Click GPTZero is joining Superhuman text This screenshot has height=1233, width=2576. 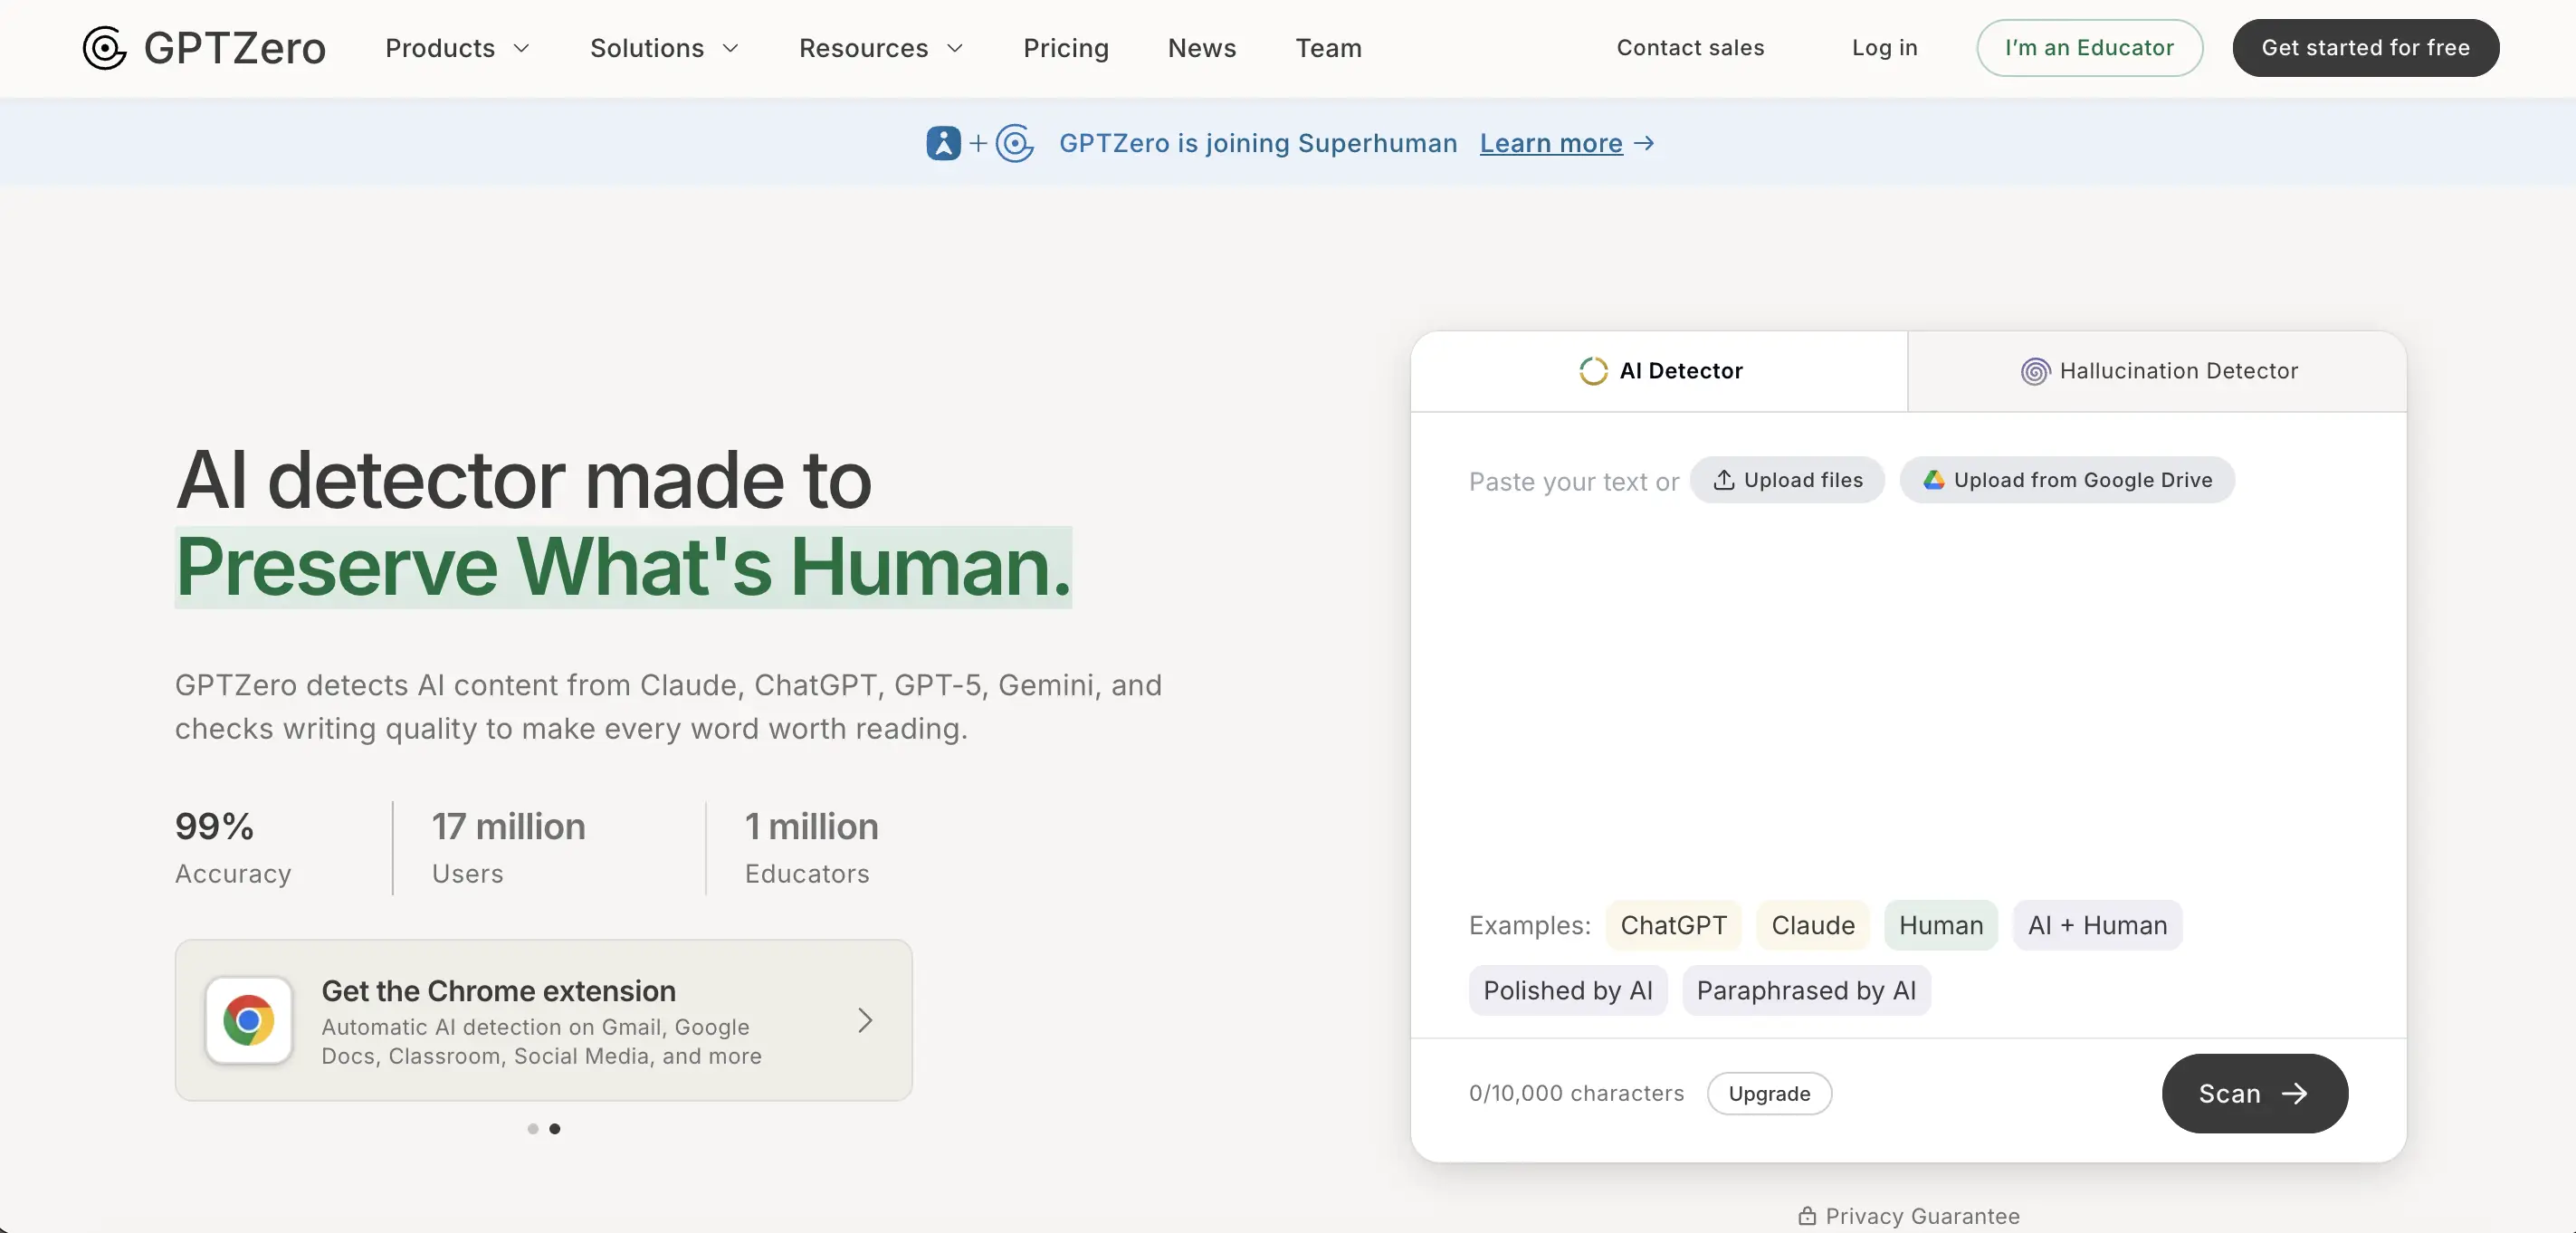(1258, 143)
